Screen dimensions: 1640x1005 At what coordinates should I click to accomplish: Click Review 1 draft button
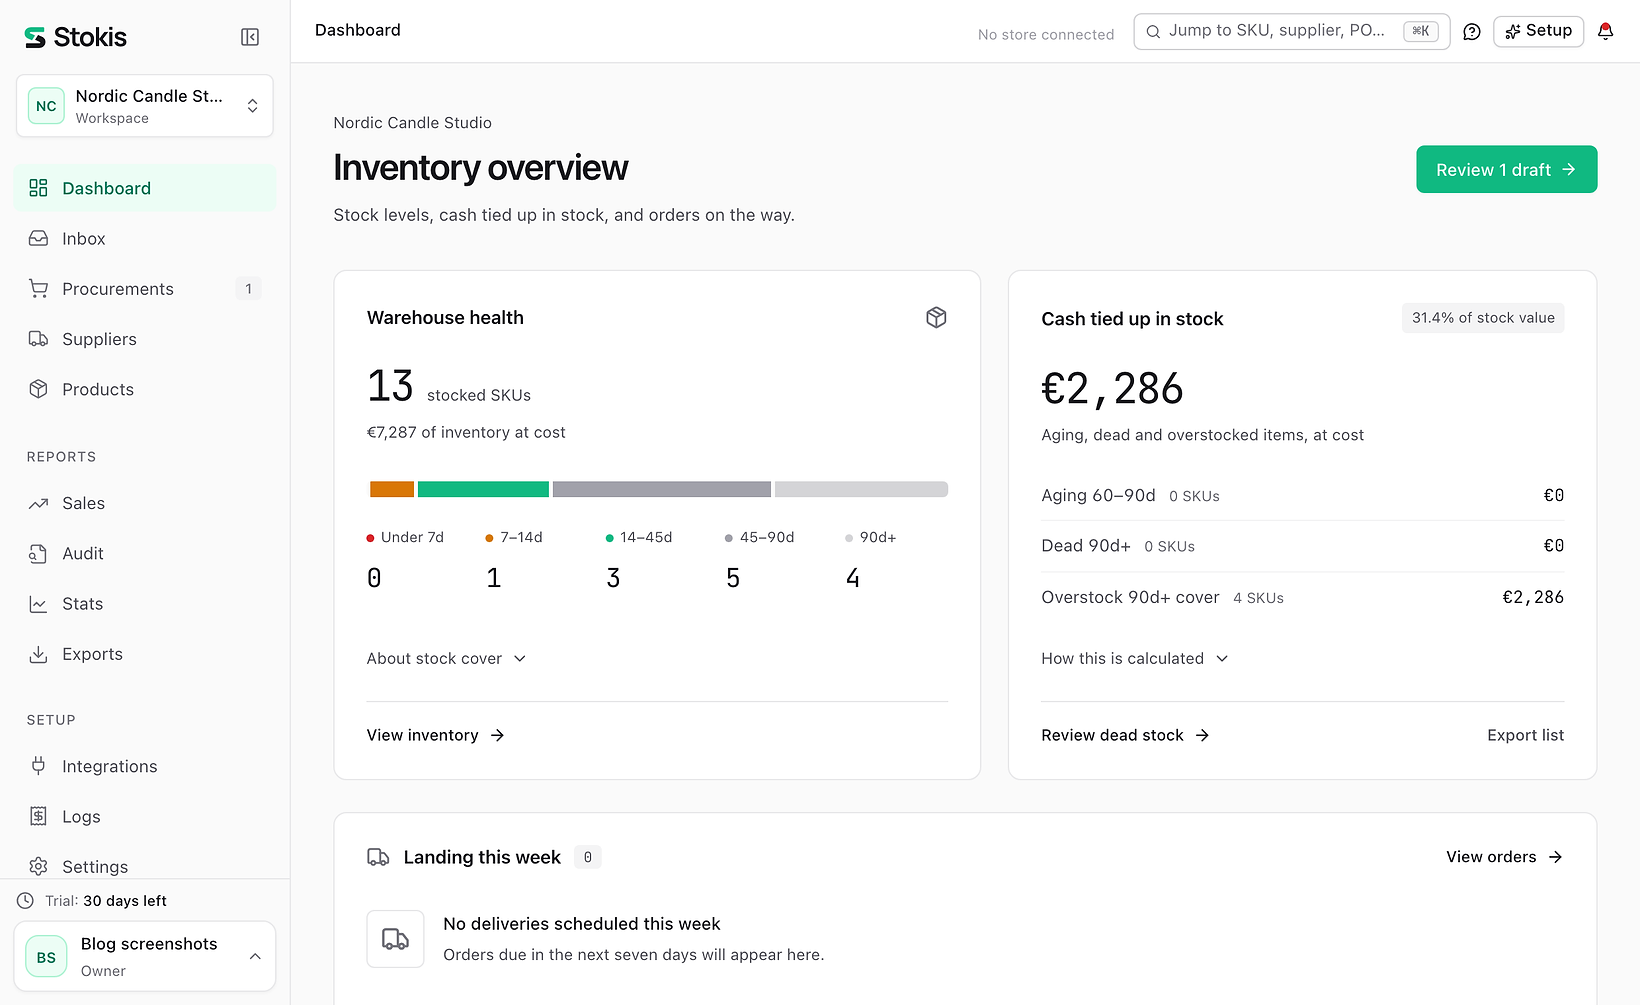(x=1506, y=170)
